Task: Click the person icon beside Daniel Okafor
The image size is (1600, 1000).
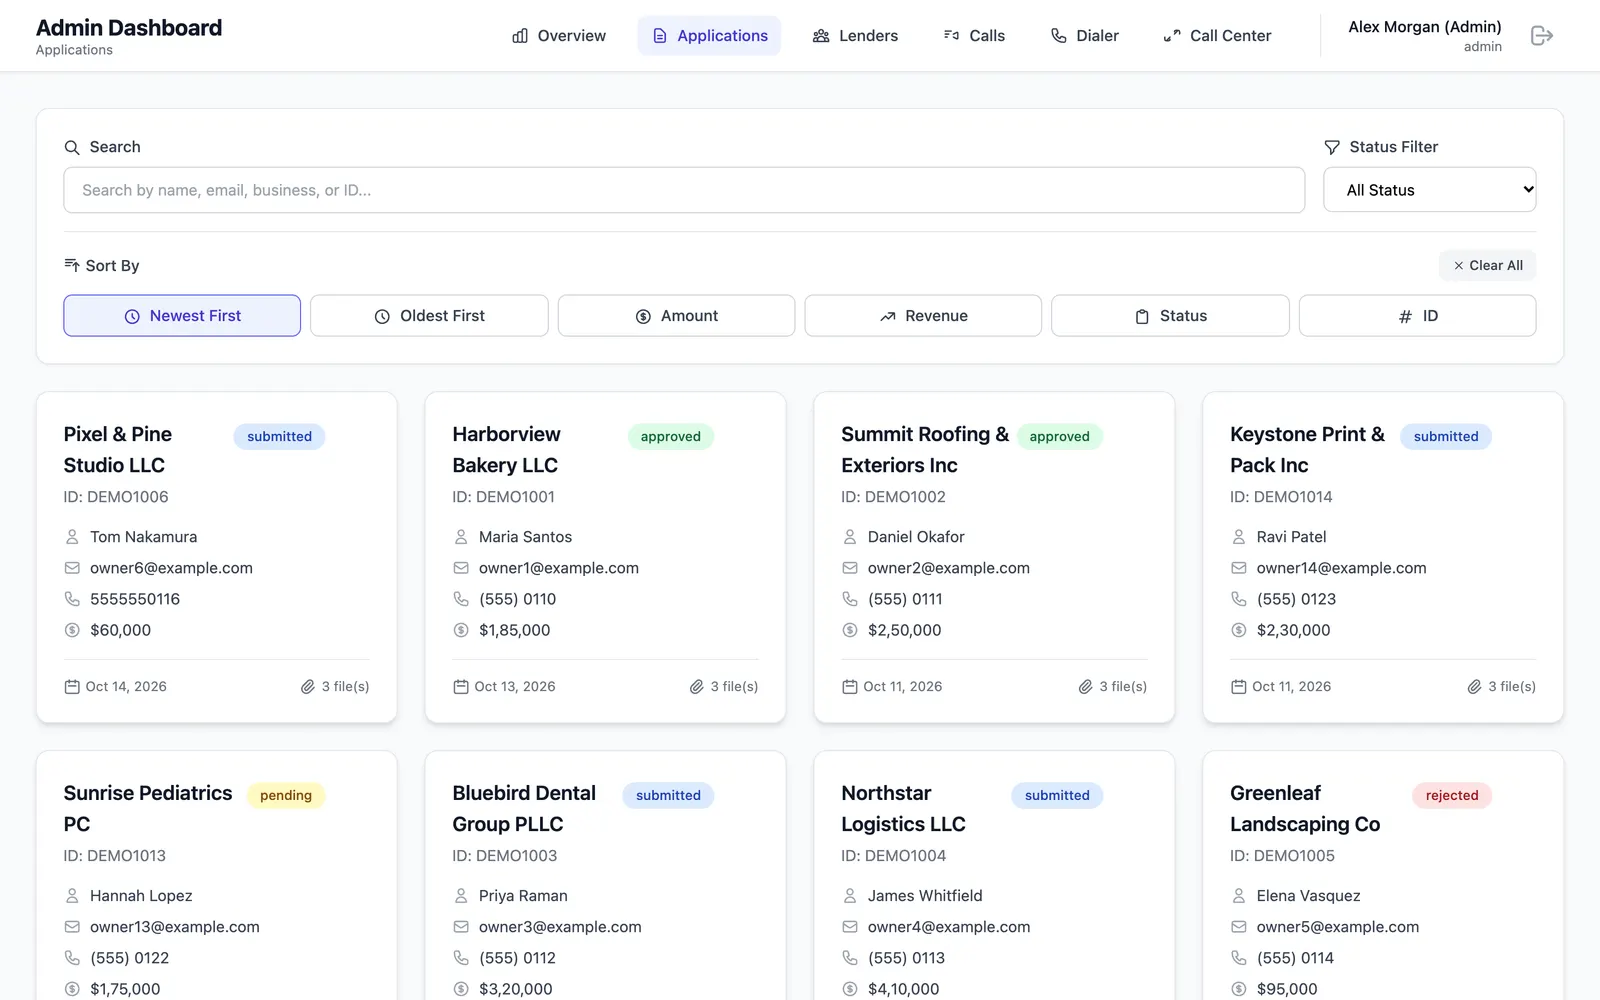Action: click(x=850, y=537)
